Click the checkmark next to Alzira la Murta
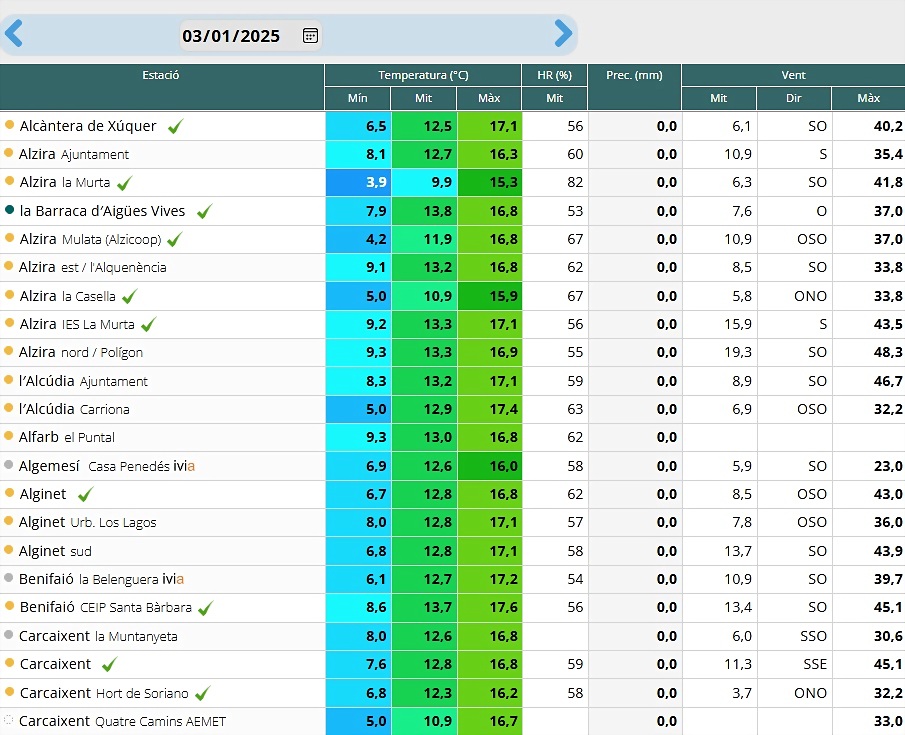 coord(125,183)
